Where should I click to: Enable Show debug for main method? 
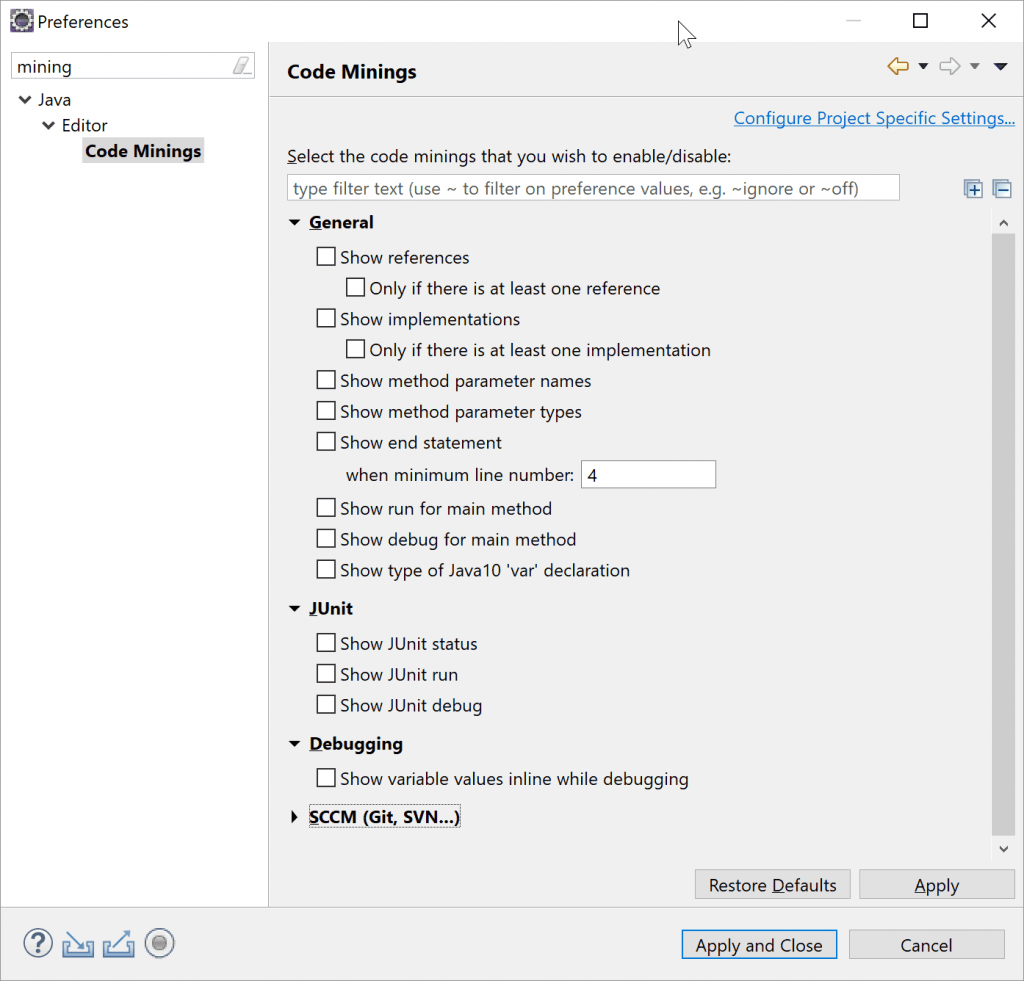click(x=326, y=538)
